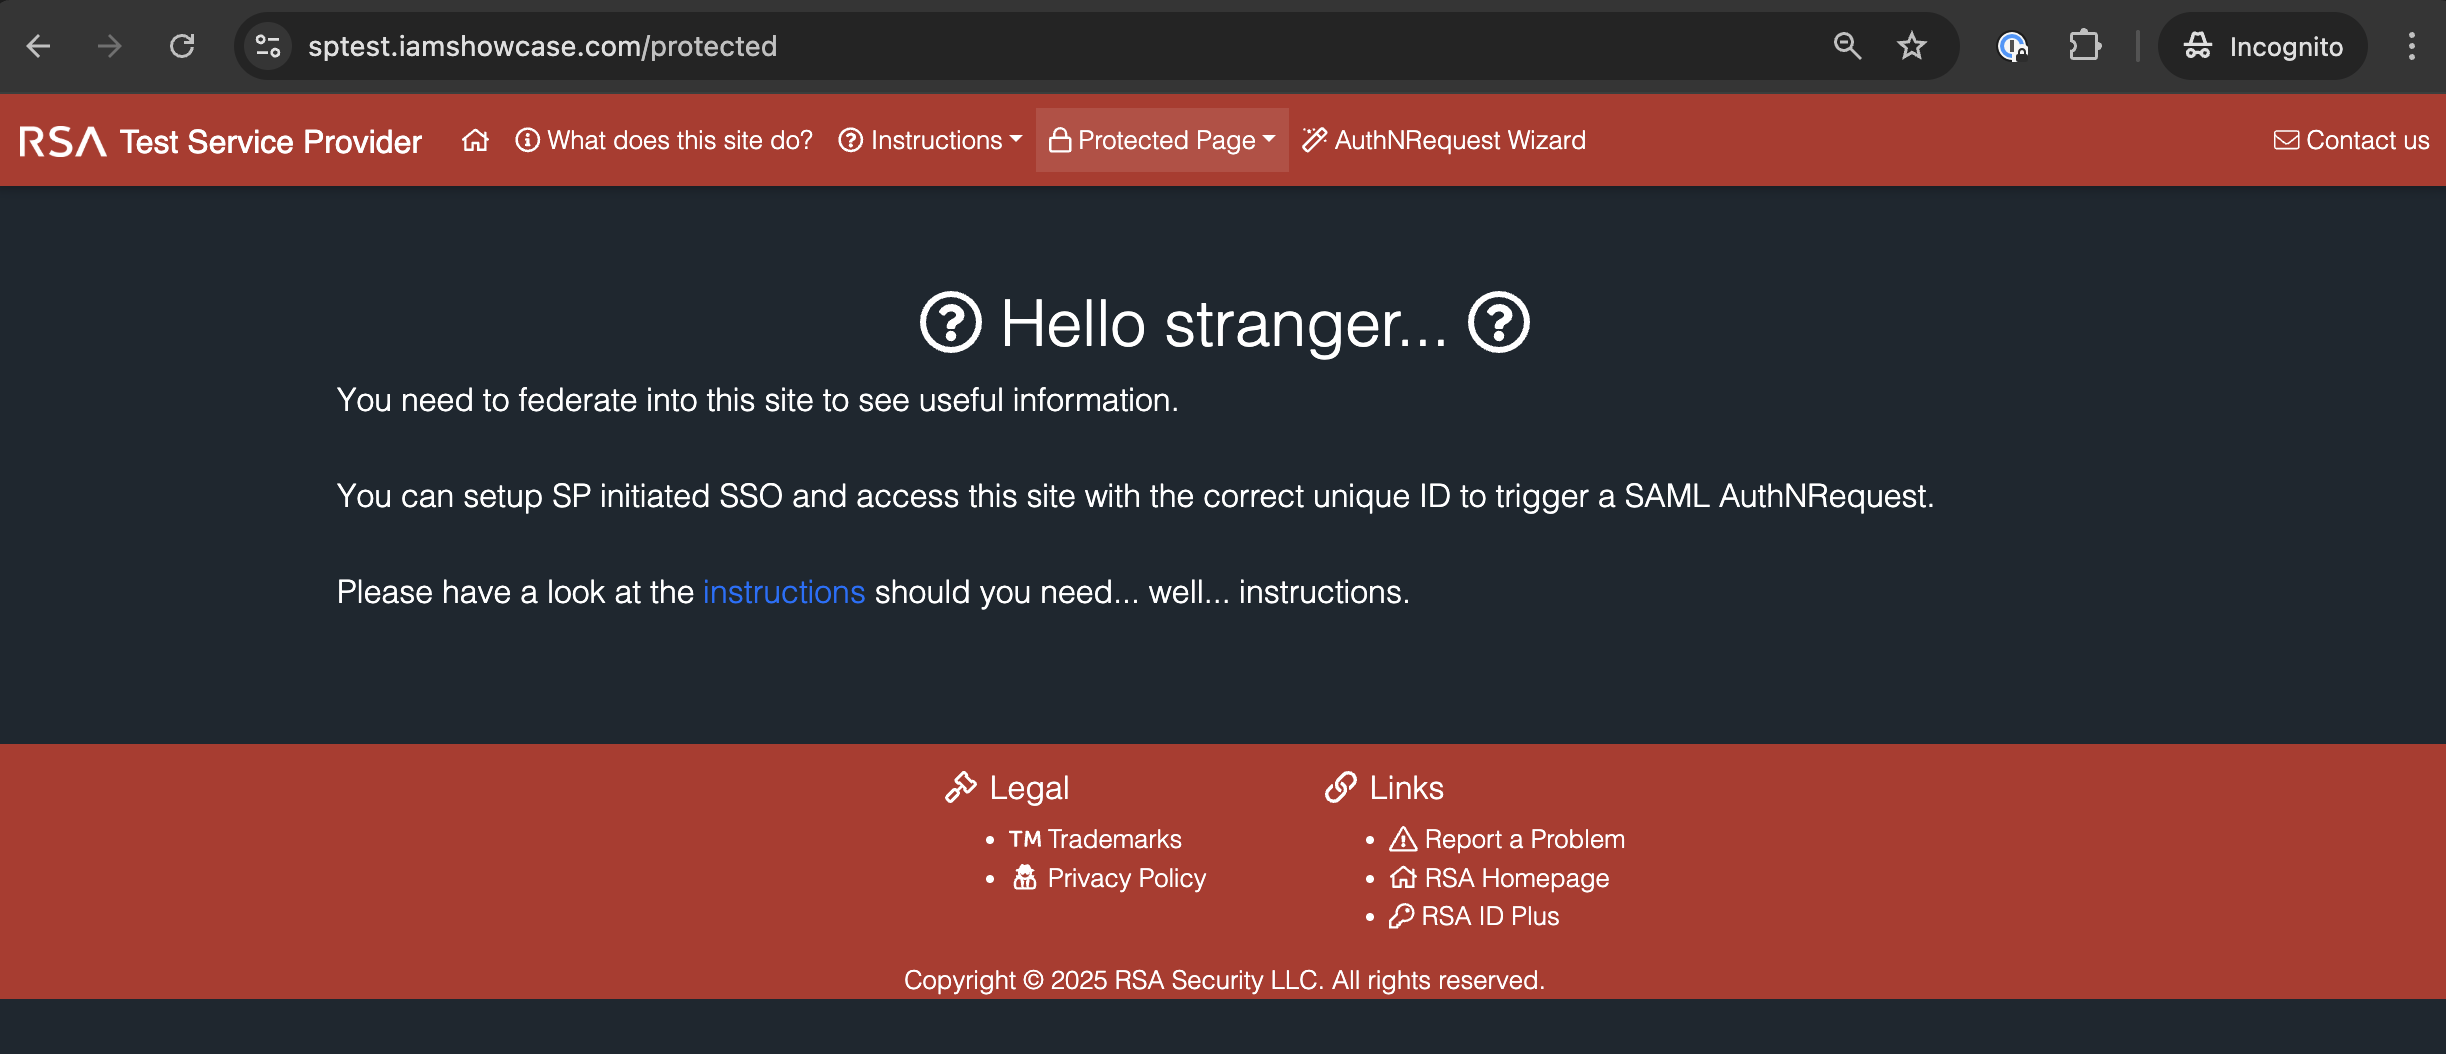Click the browser back arrow
The width and height of the screenshot is (2446, 1054).
click(x=38, y=45)
